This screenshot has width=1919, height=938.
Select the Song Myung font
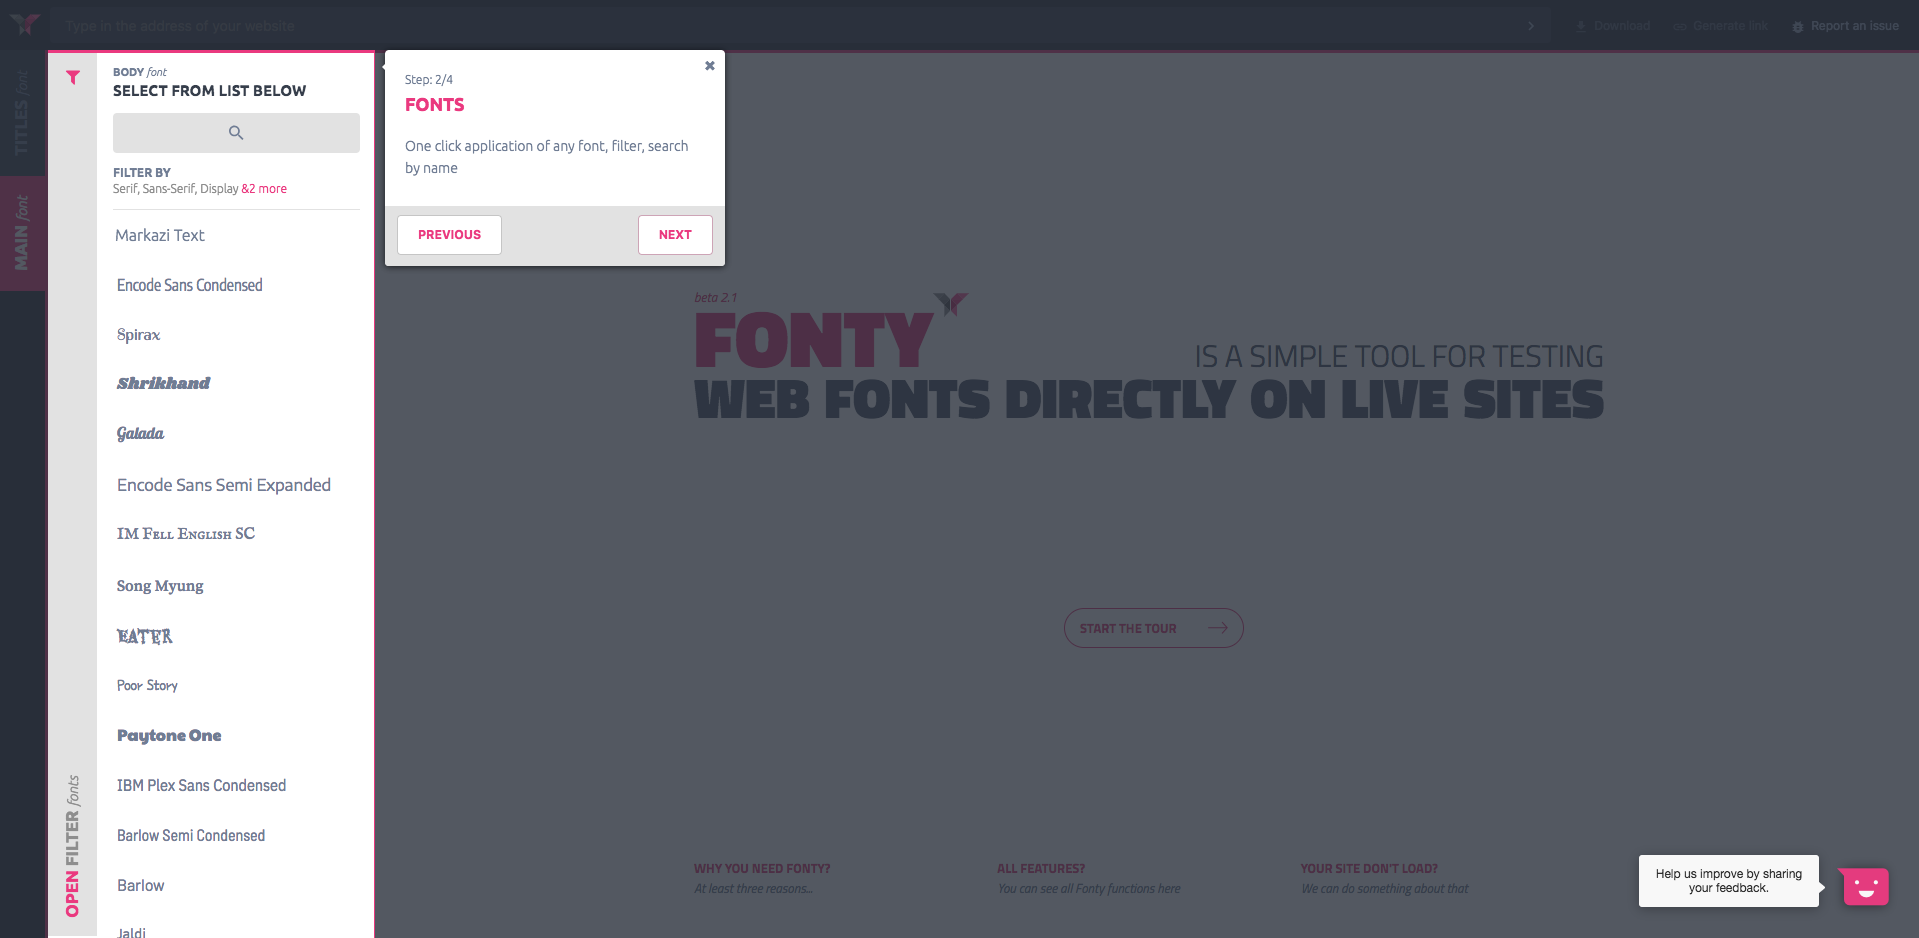tap(160, 586)
